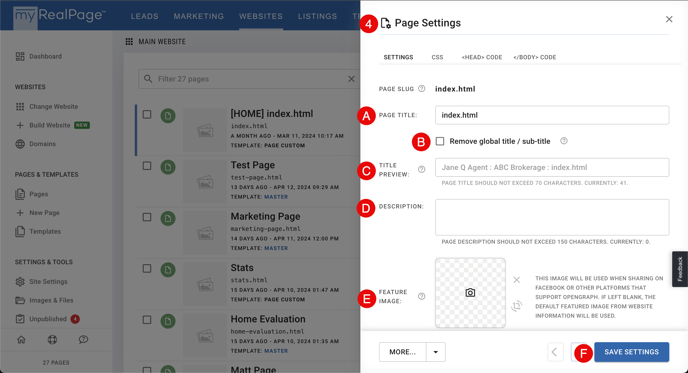Viewport: 688px width, 373px height.
Task: Select the Test Page checkbox
Action: pyautogui.click(x=147, y=166)
